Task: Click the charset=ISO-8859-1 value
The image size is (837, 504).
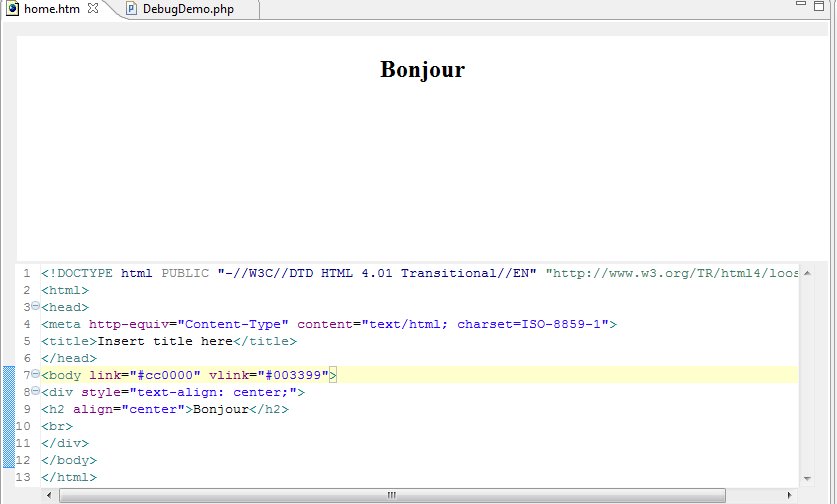Action: click(x=529, y=325)
